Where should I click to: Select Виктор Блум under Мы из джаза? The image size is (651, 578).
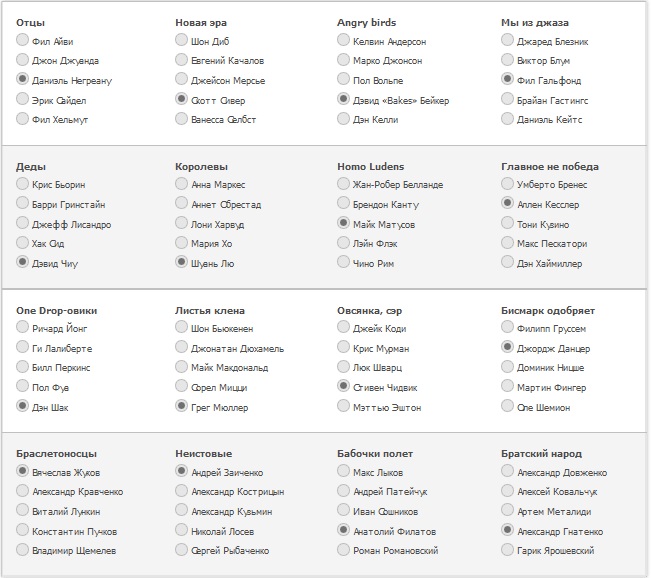tap(508, 61)
